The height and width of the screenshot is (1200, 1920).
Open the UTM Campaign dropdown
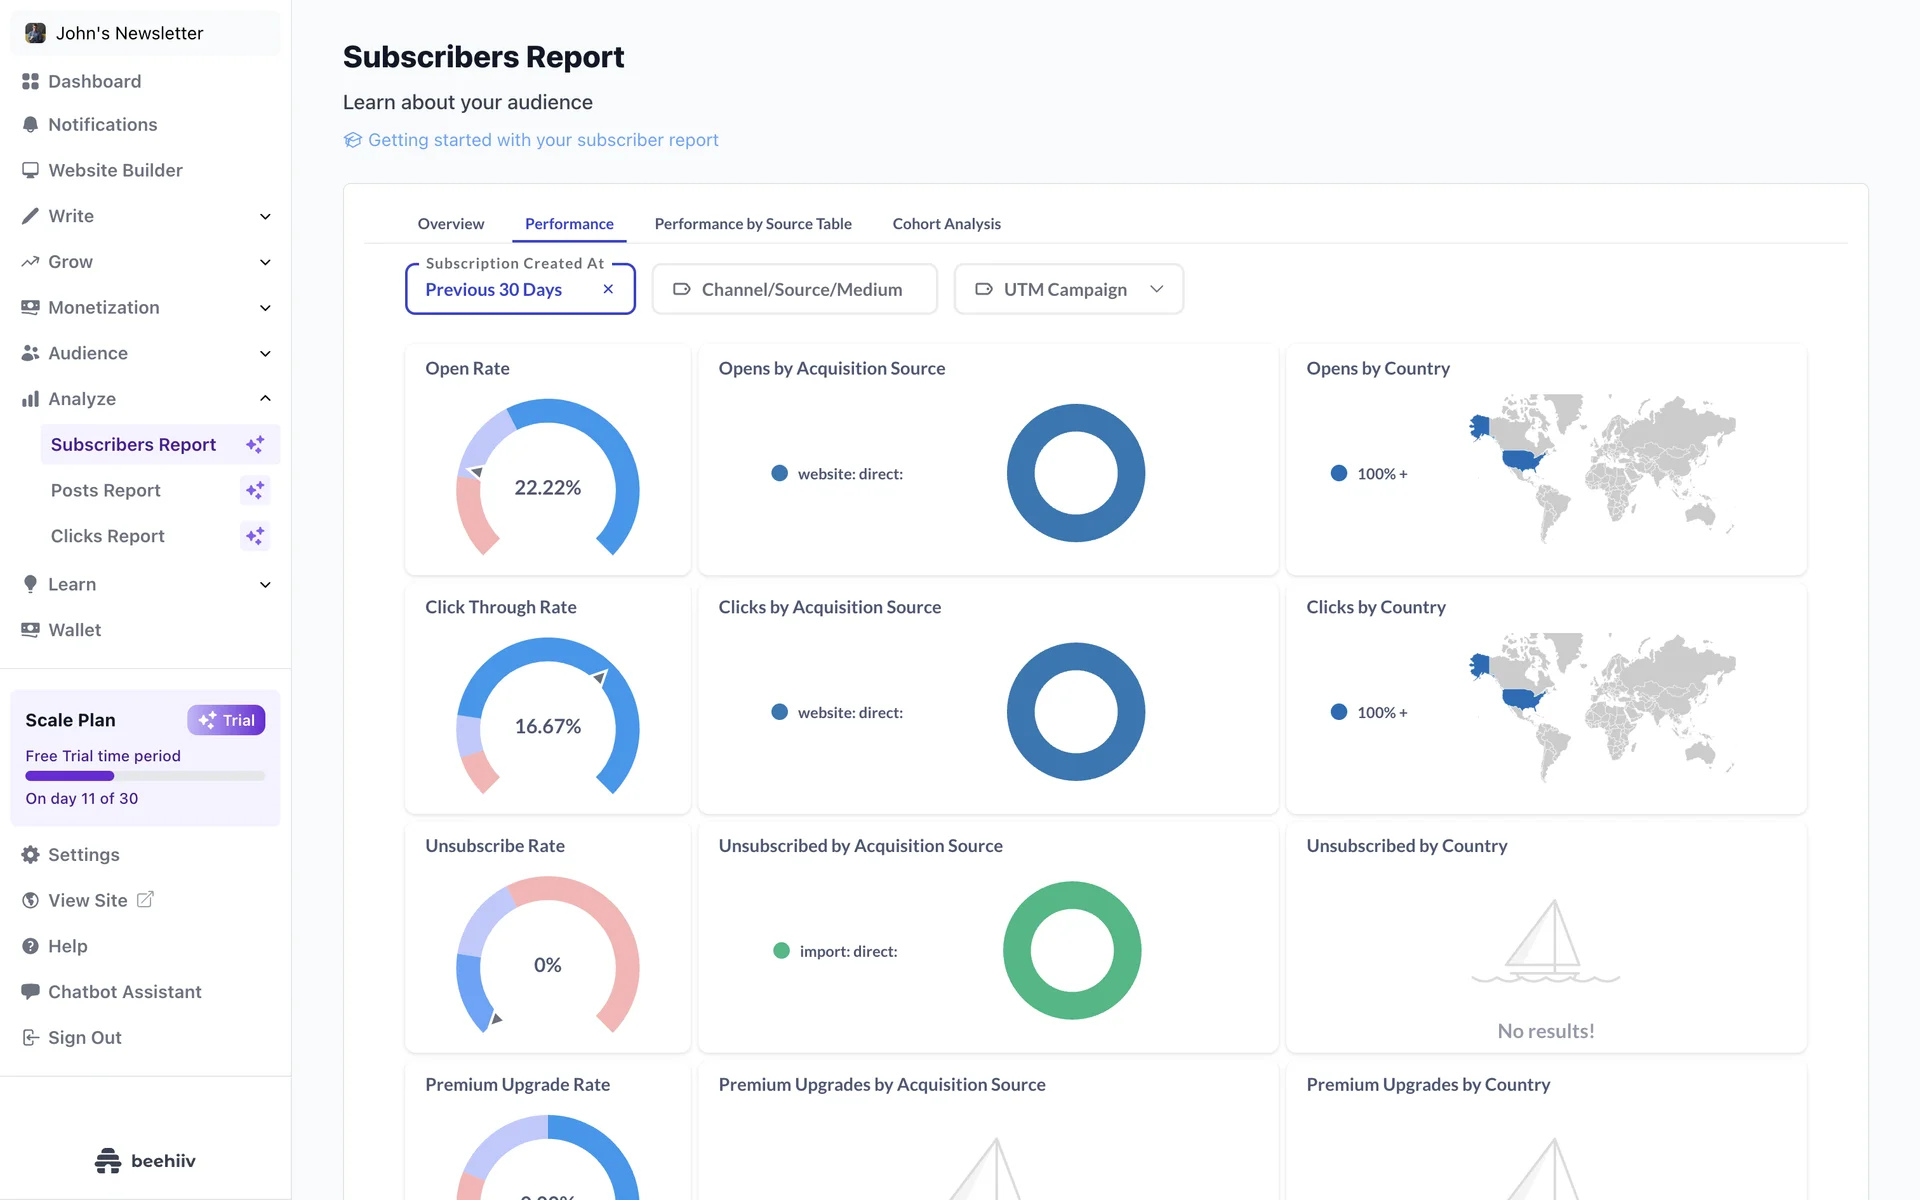[1068, 289]
